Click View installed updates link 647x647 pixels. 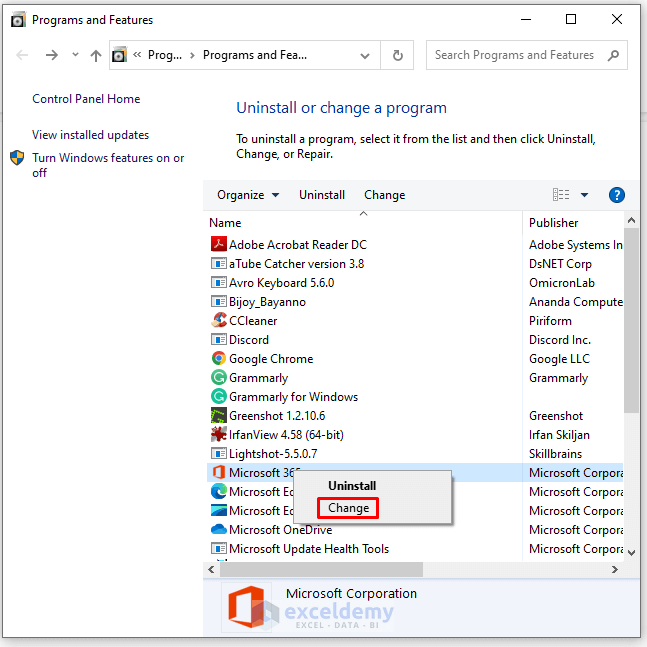90,135
